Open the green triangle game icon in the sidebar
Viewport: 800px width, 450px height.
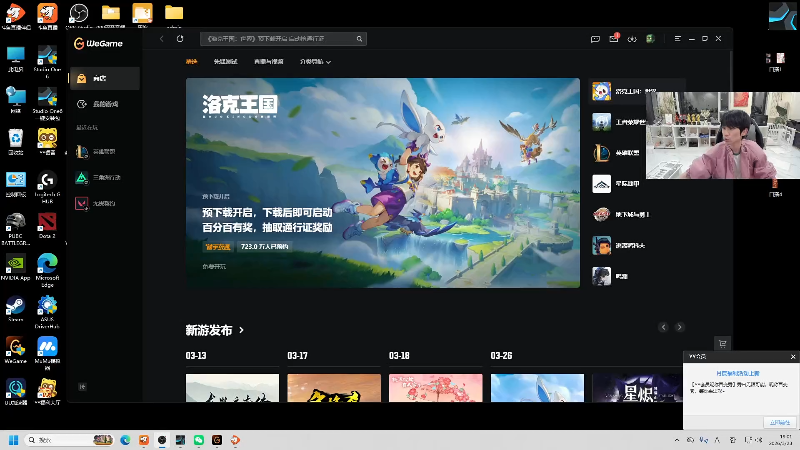(x=82, y=178)
